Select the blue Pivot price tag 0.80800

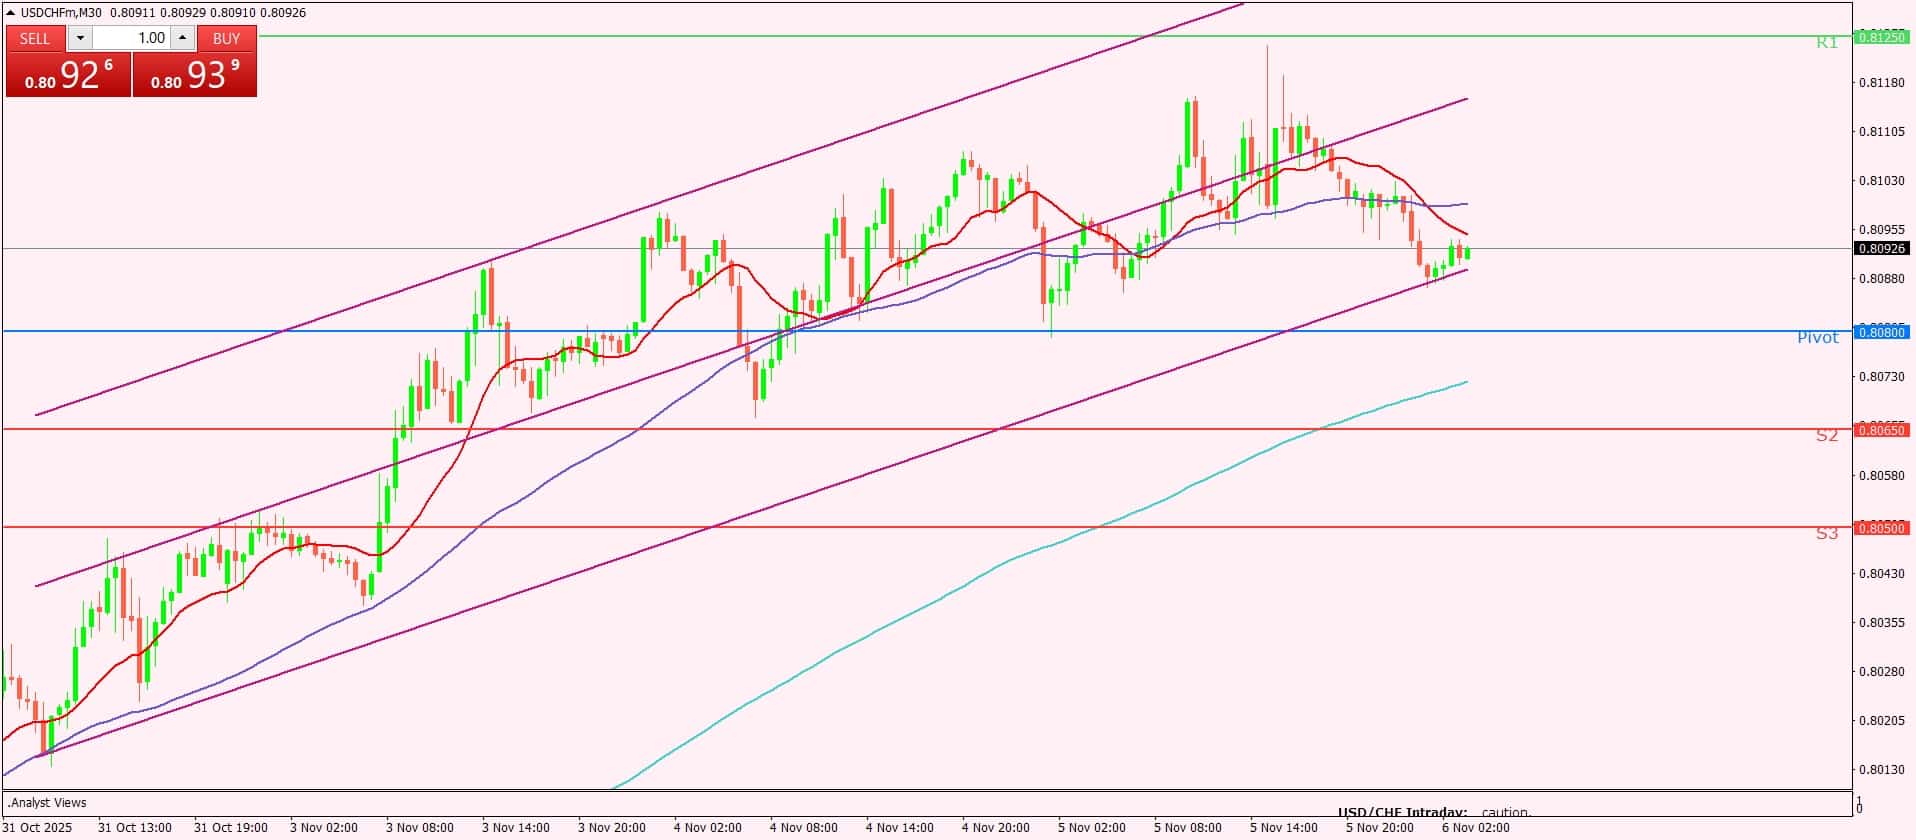pyautogui.click(x=1881, y=332)
